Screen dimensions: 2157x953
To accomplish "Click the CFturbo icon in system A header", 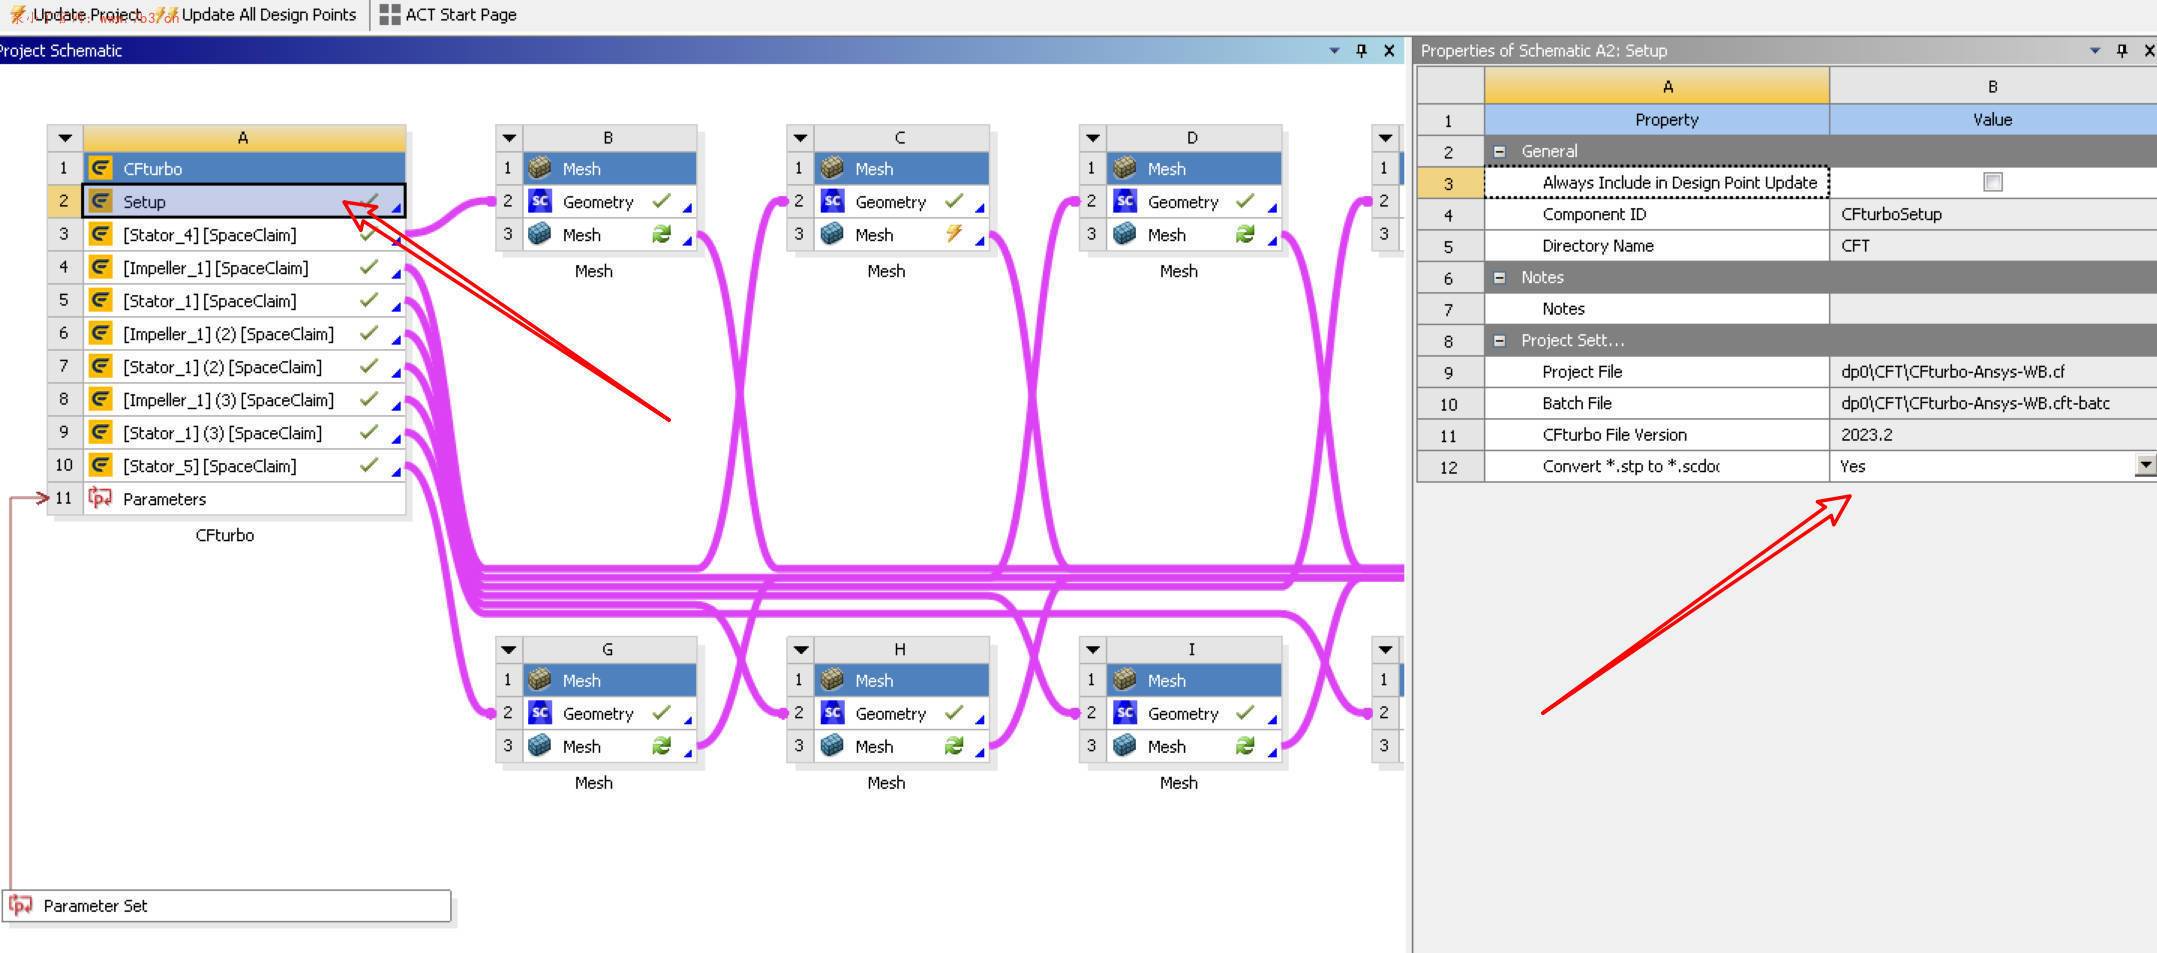I will point(100,168).
